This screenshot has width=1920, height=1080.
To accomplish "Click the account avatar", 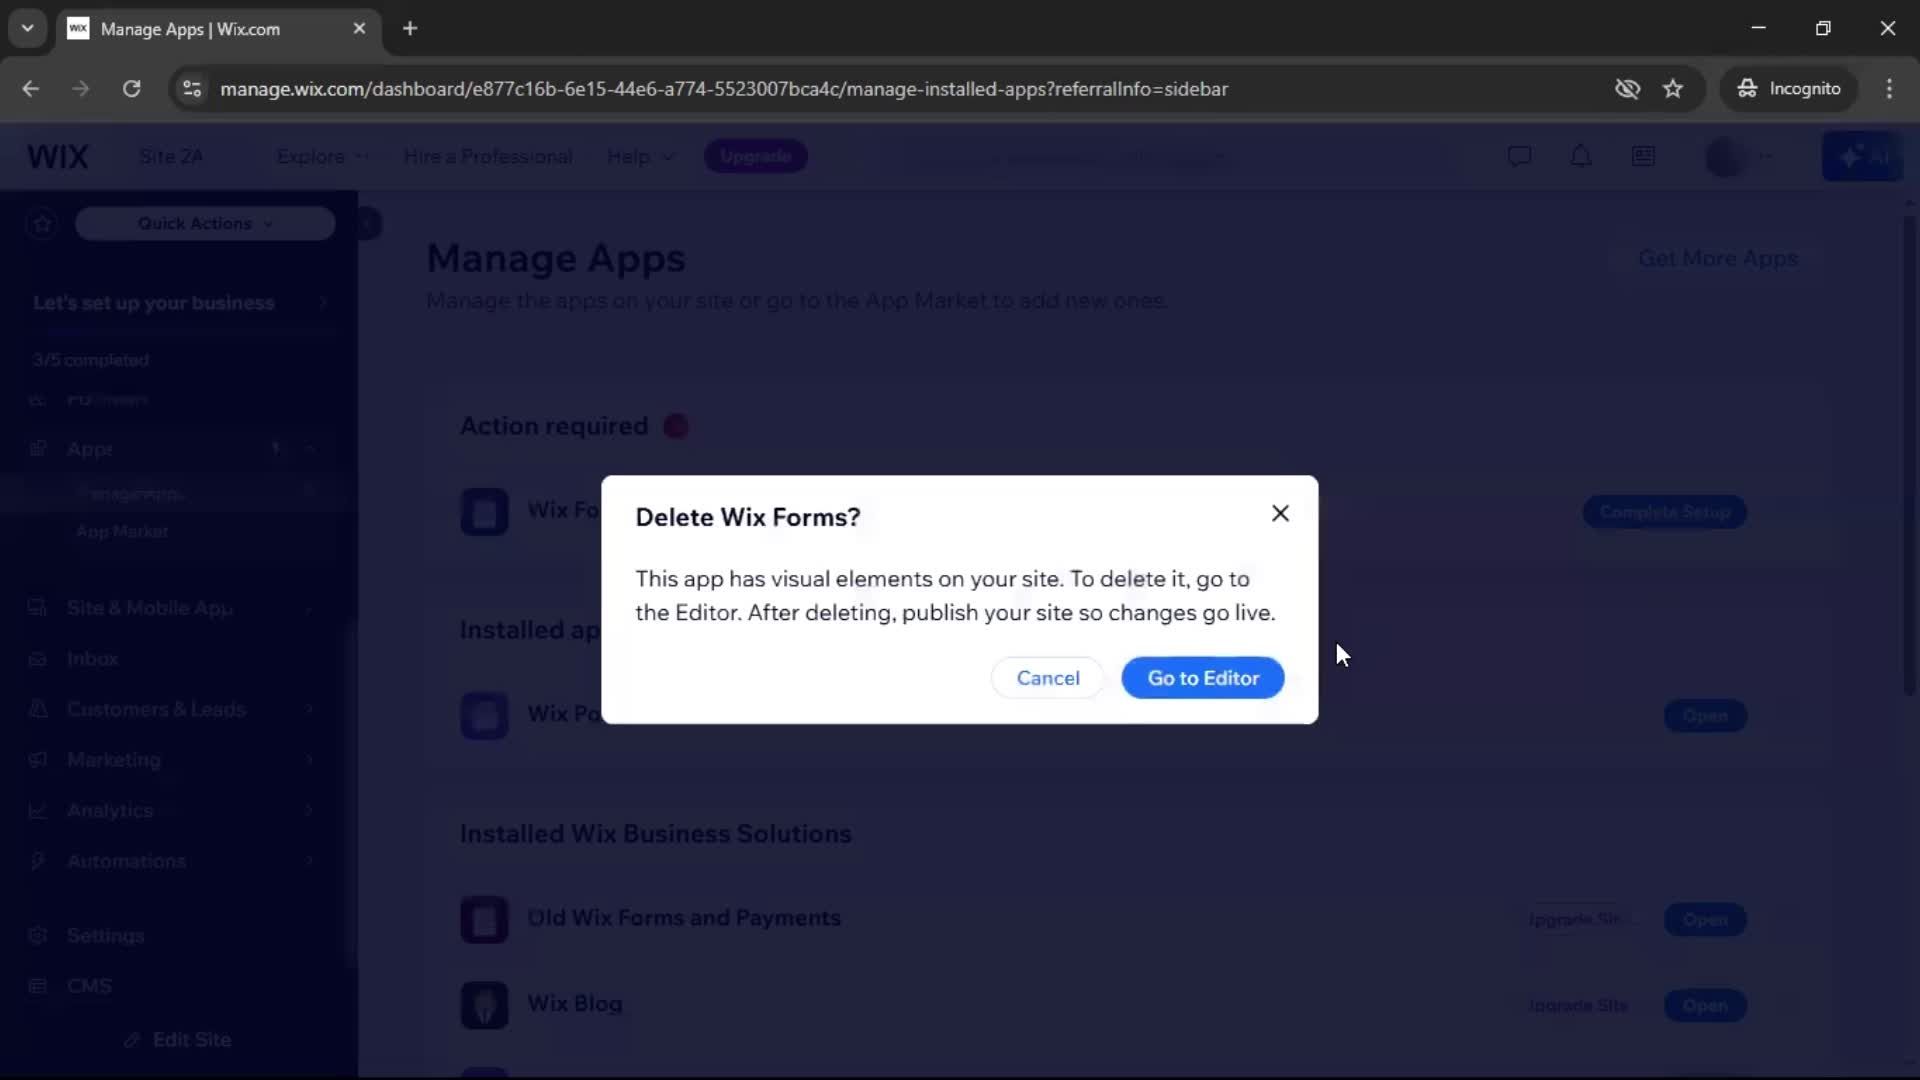I will 1727,157.
